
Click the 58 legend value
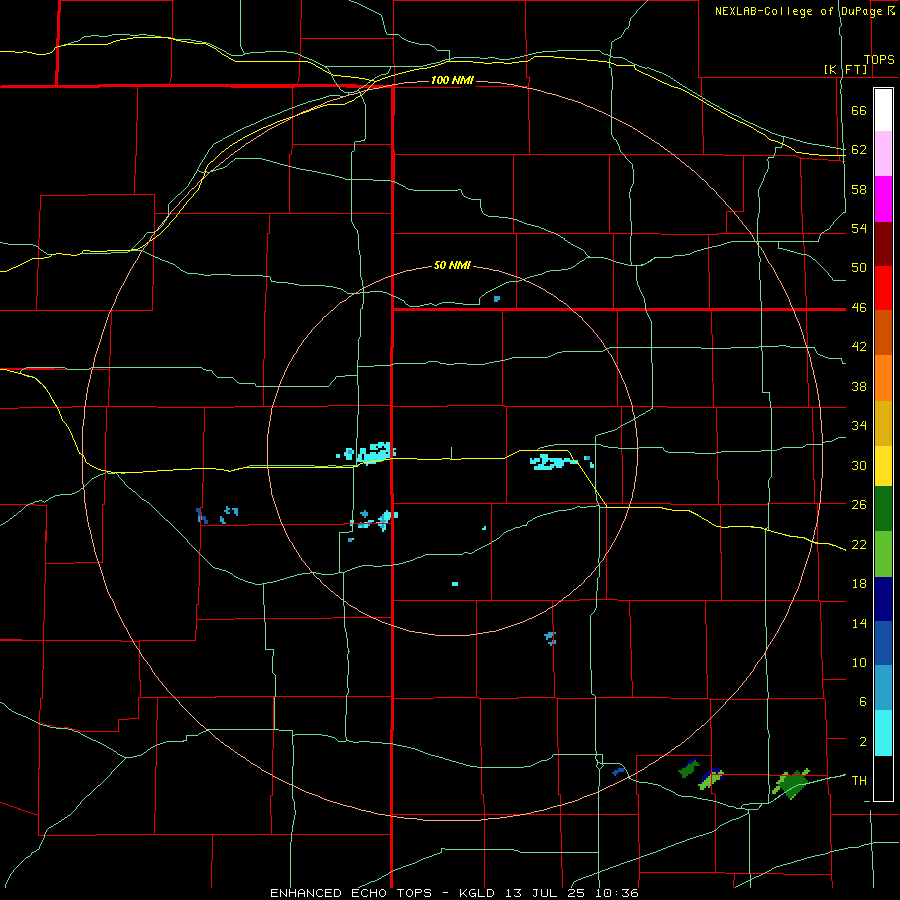[x=859, y=189]
